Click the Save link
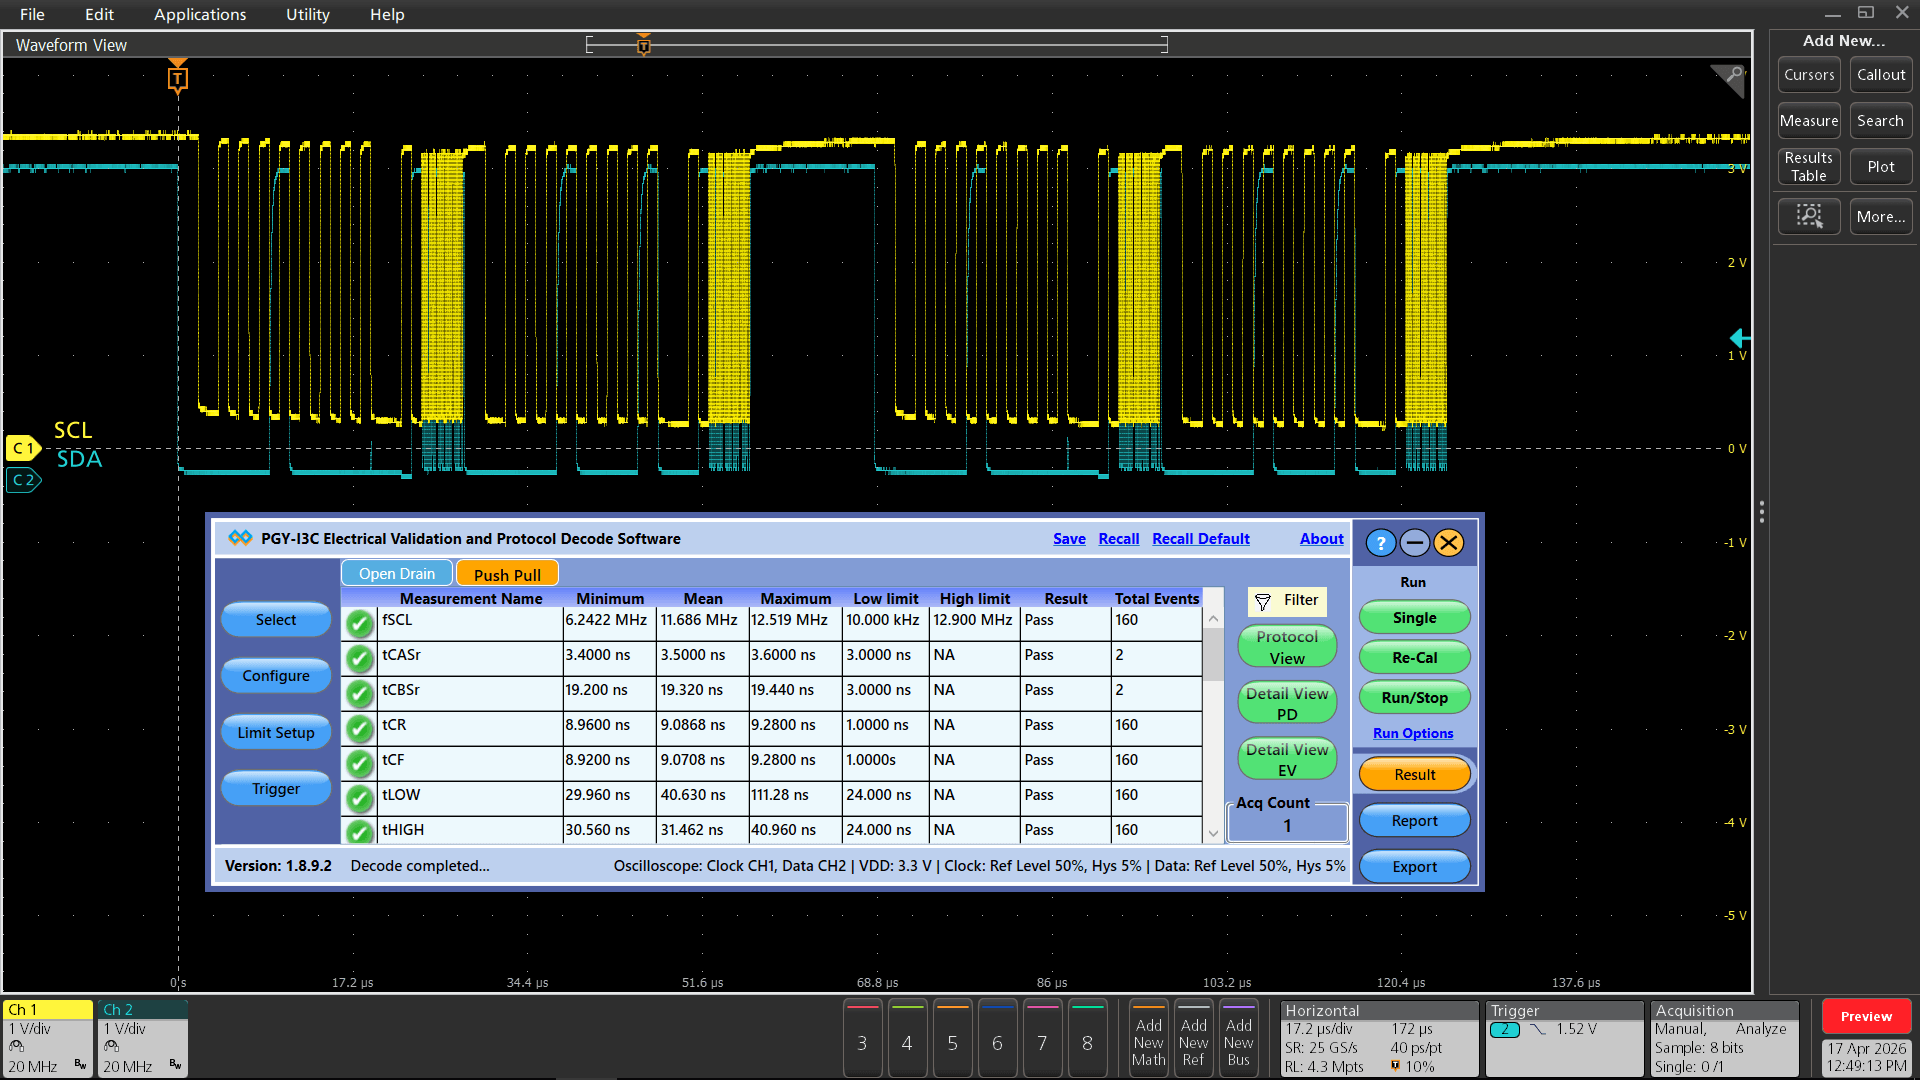The height and width of the screenshot is (1080, 1920). (1069, 538)
